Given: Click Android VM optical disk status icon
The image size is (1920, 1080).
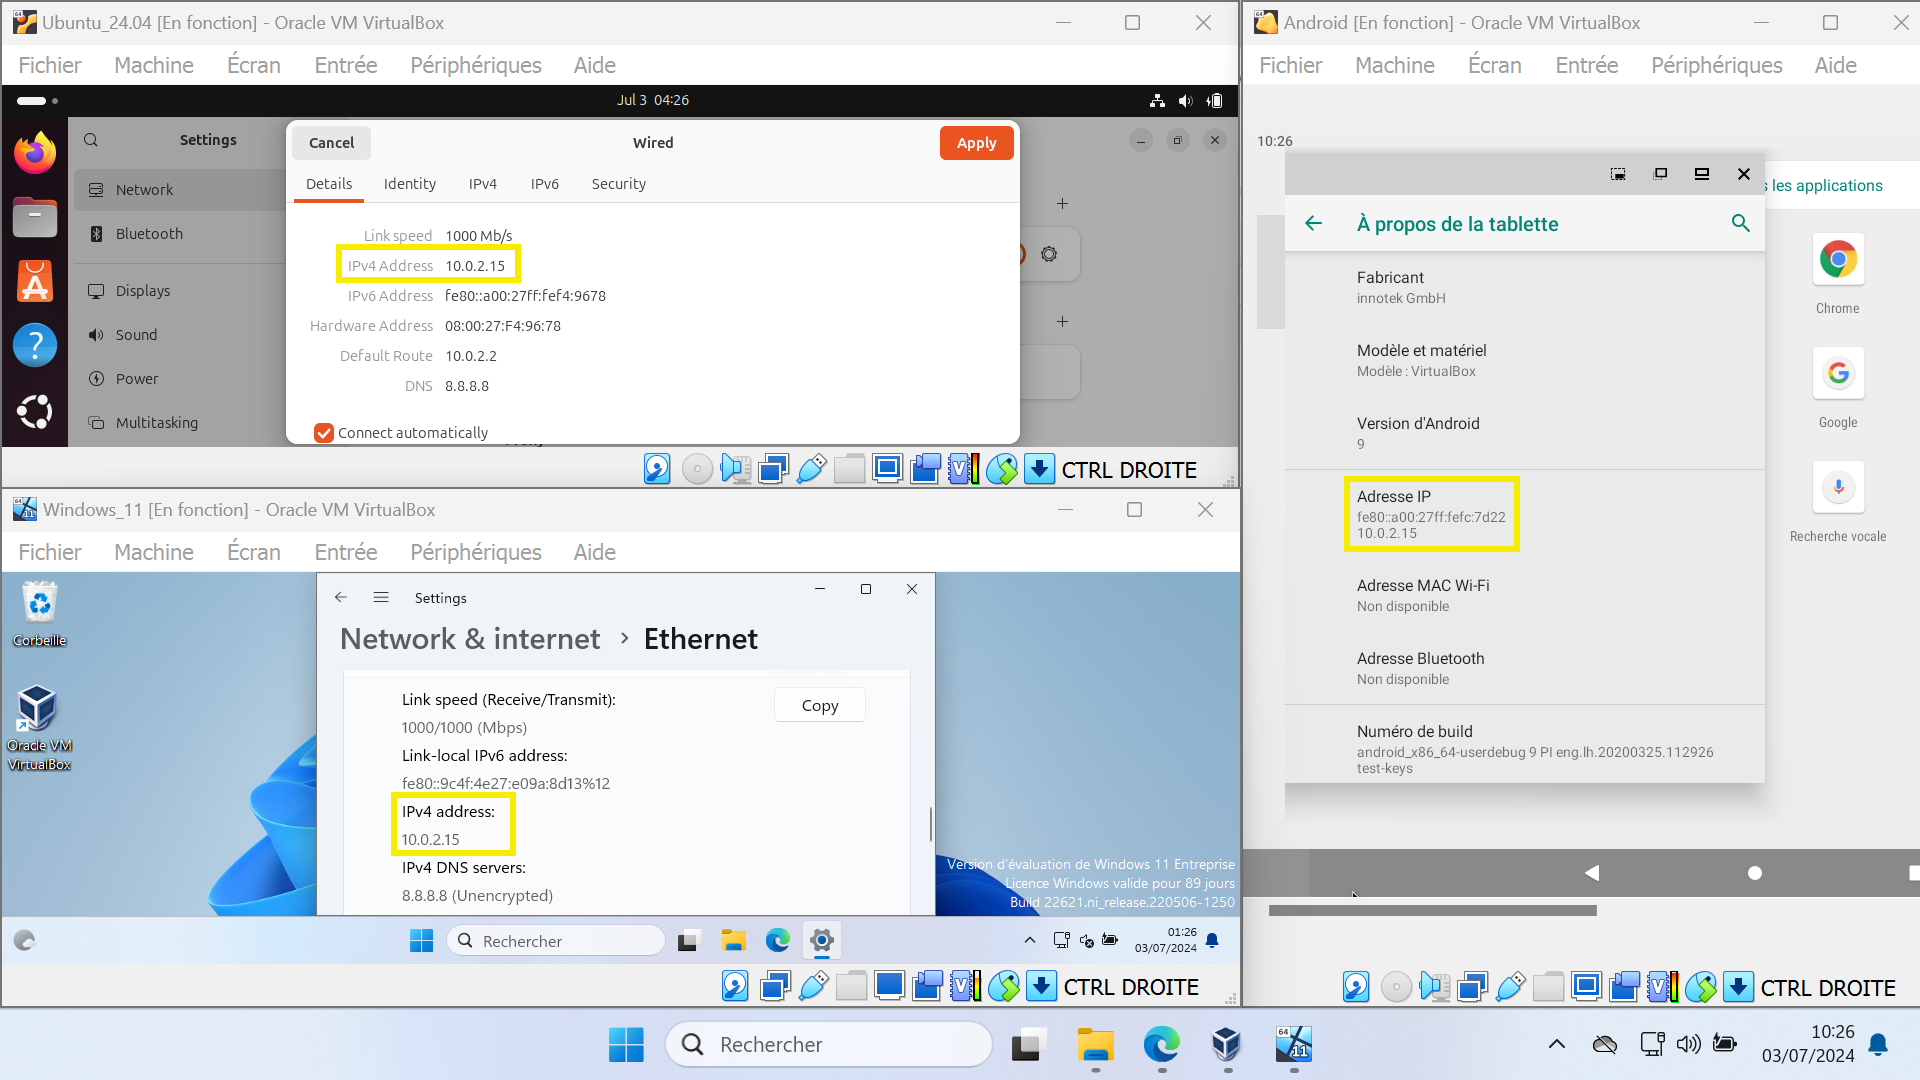Looking at the screenshot, I should point(1395,987).
